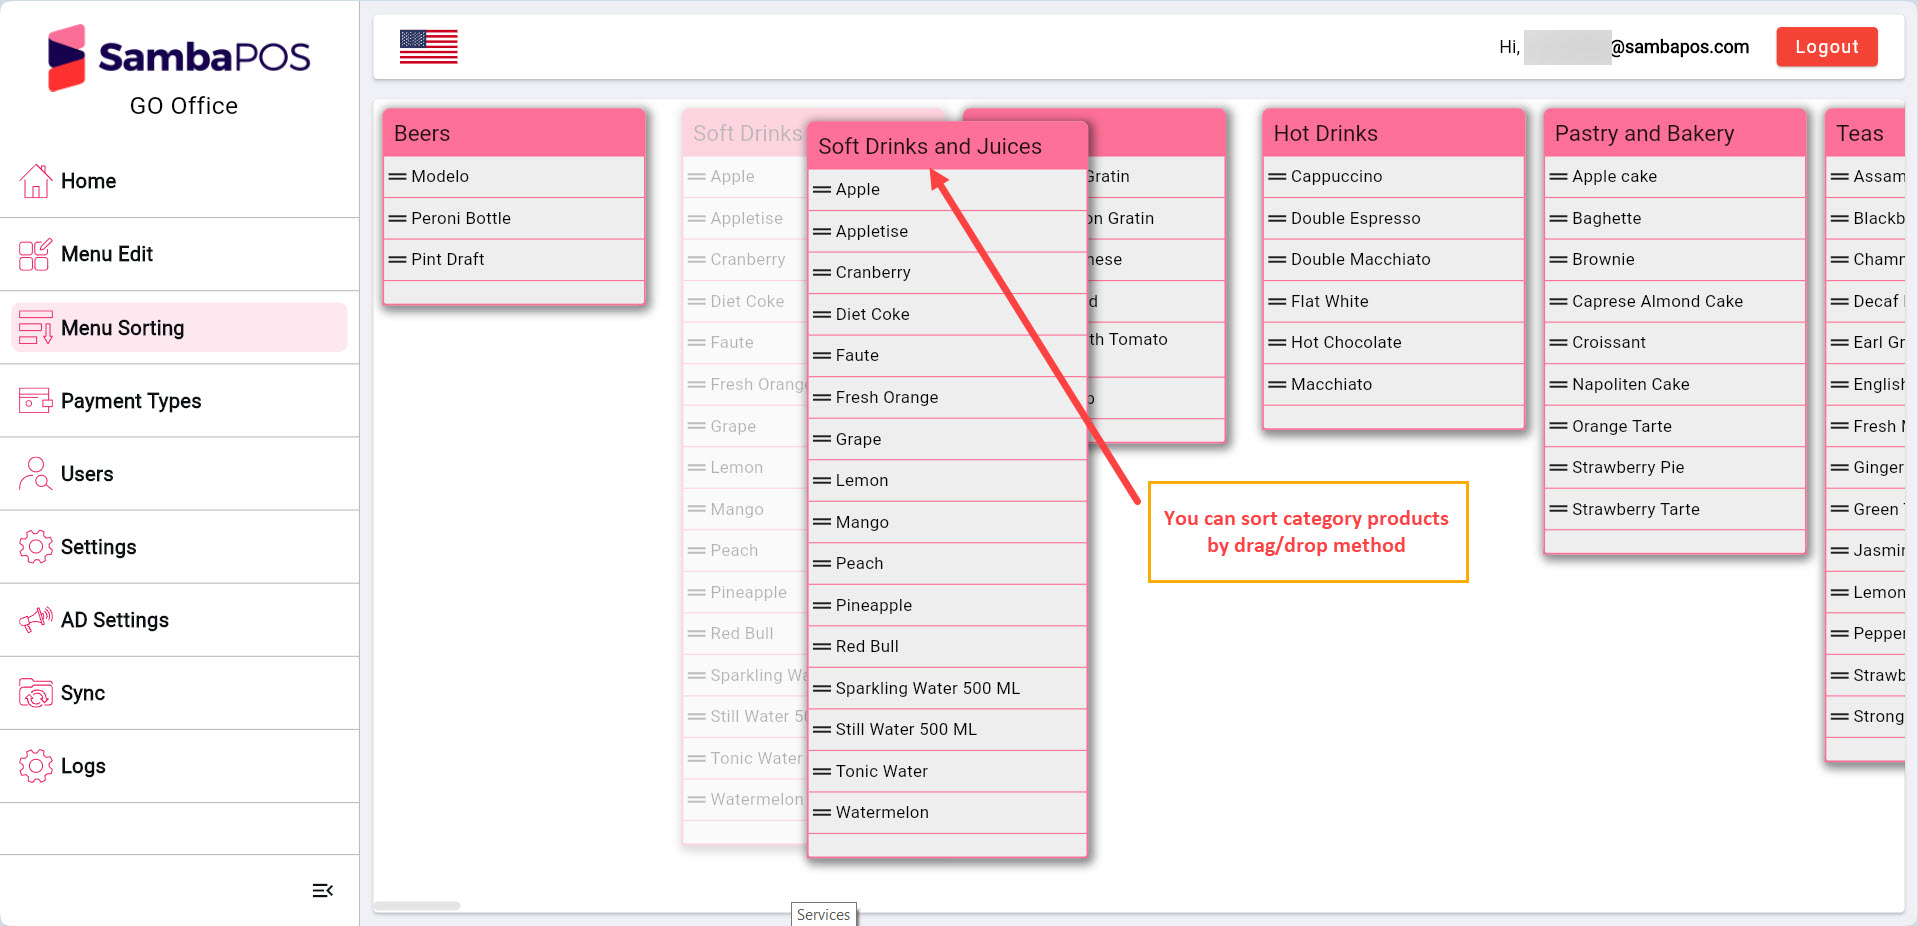
Task: Grab the drag handle for Modelo
Action: tap(398, 177)
